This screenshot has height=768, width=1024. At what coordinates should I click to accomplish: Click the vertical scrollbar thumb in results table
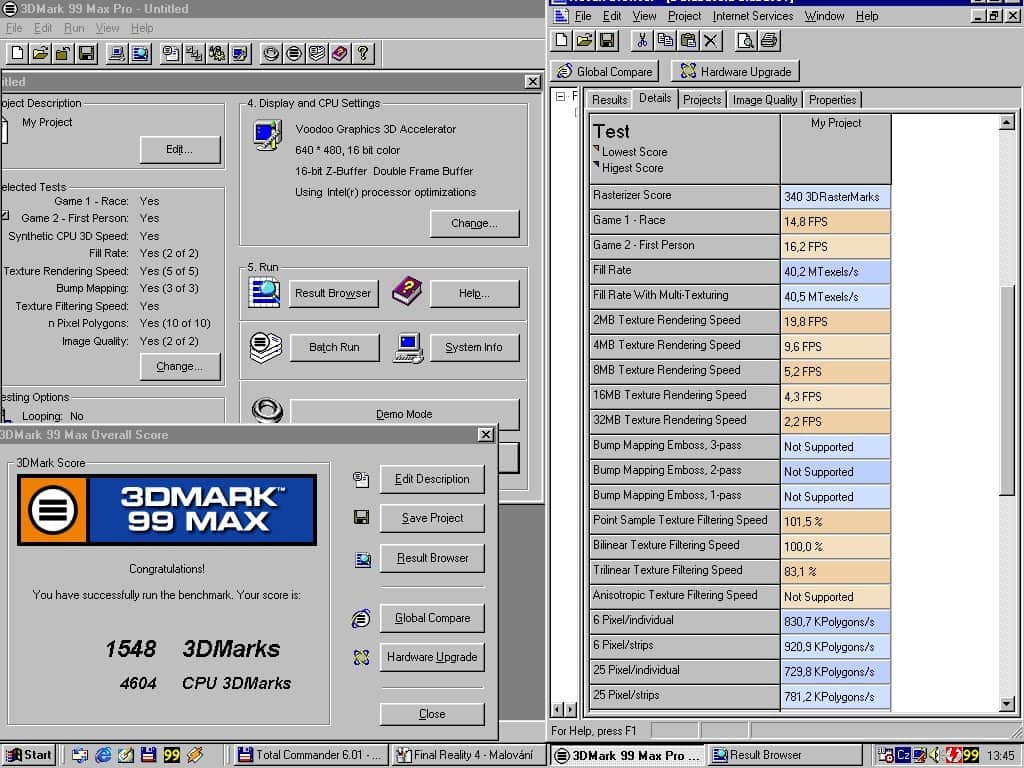click(x=1006, y=389)
